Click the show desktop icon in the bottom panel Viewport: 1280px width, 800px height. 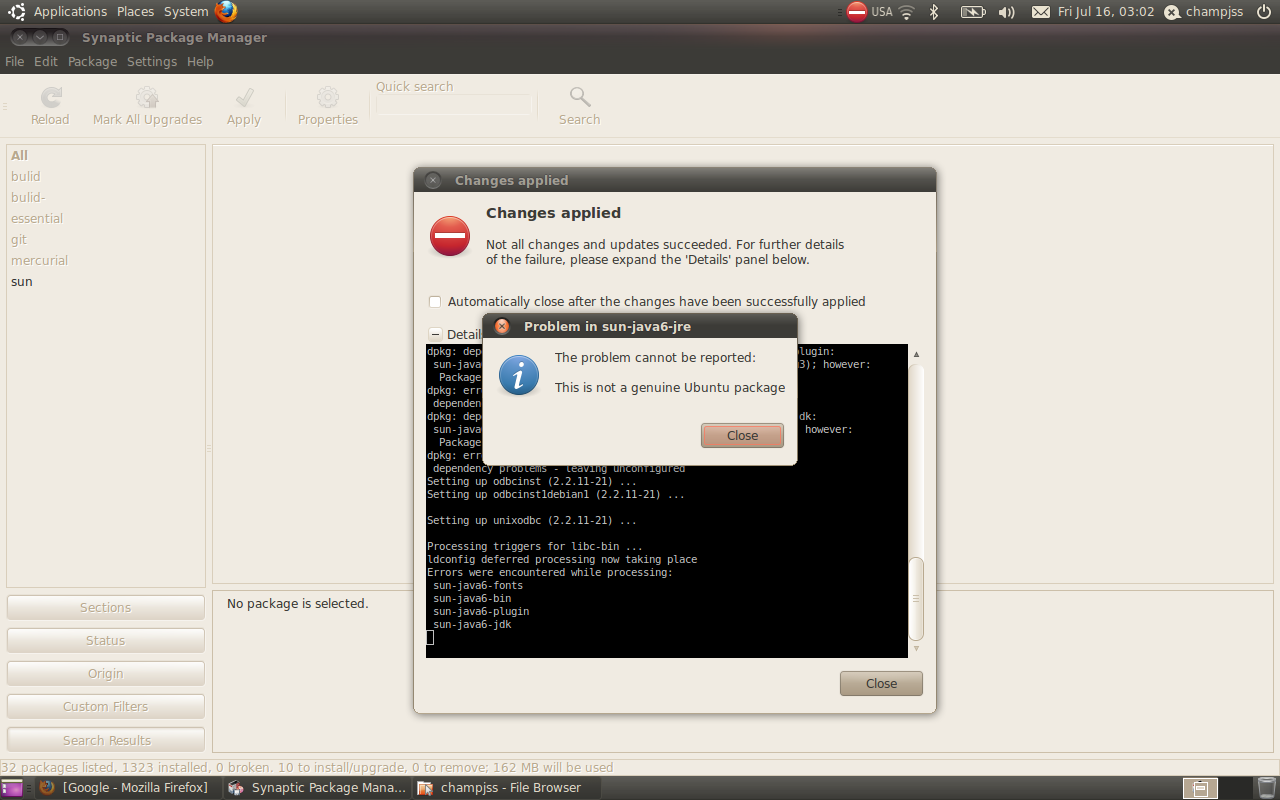click(12, 788)
